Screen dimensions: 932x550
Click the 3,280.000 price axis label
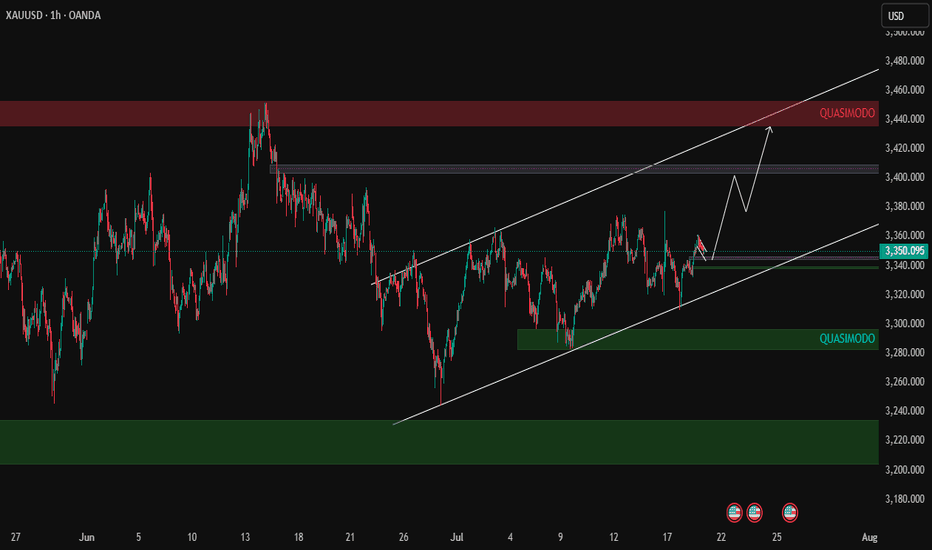click(905, 353)
